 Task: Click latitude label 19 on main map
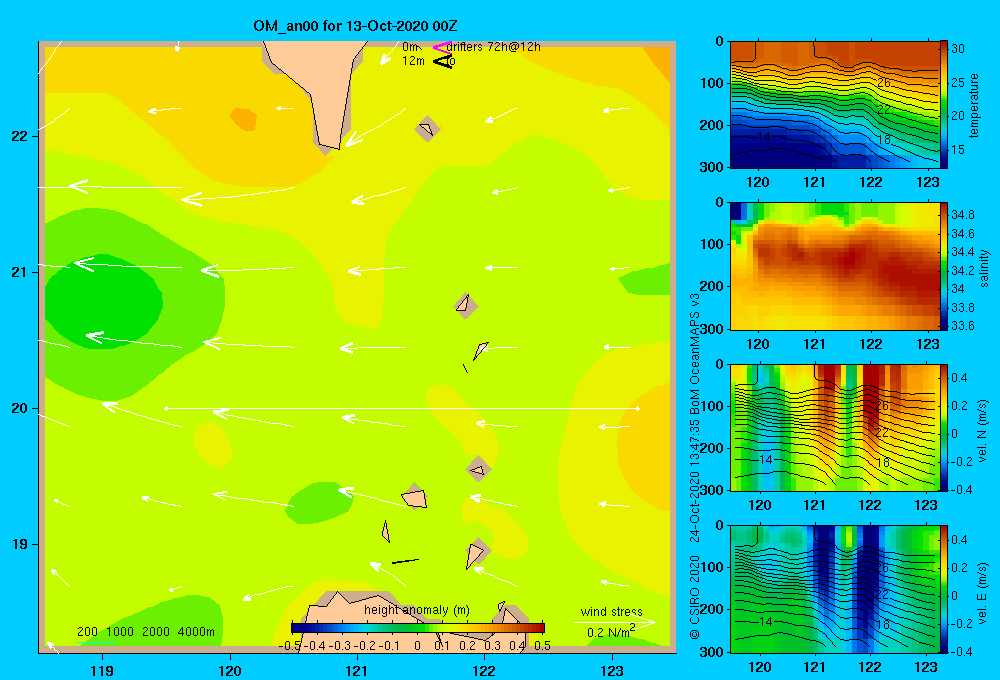(x=19, y=544)
